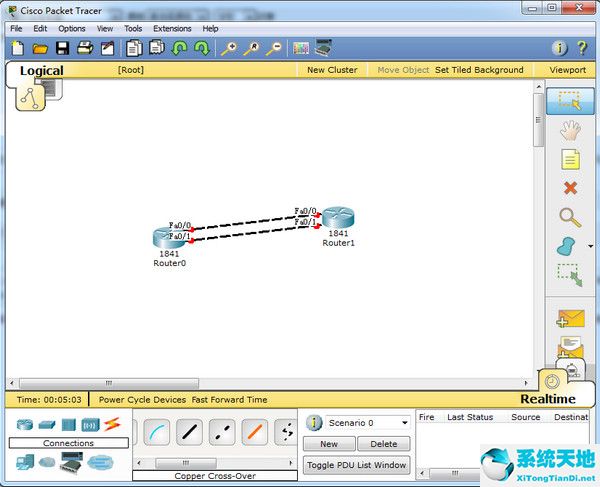Image resolution: width=600 pixels, height=487 pixels.
Task: Open the Extensions menu
Action: click(x=172, y=29)
